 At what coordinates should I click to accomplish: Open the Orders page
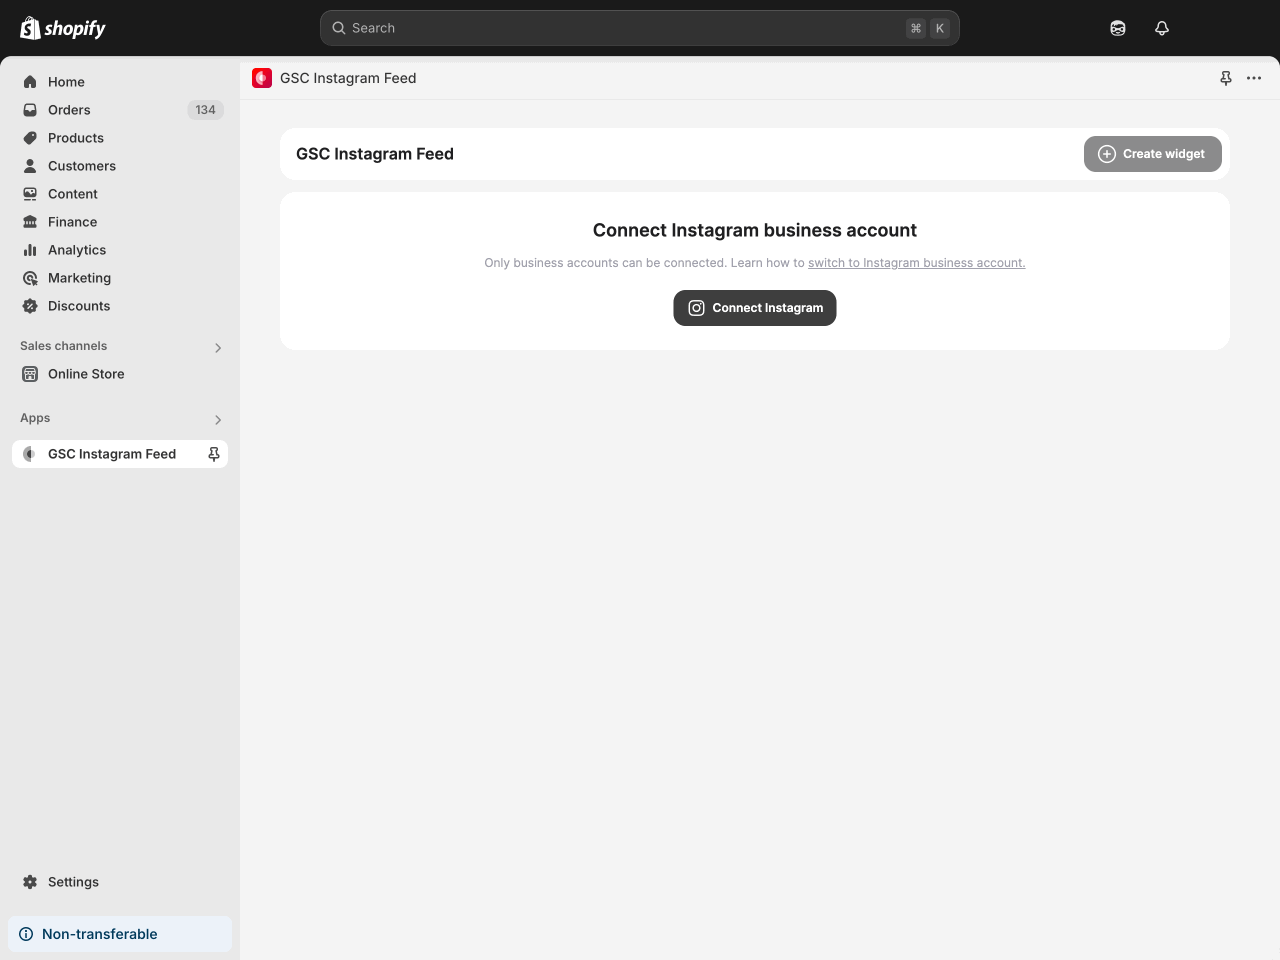point(69,110)
